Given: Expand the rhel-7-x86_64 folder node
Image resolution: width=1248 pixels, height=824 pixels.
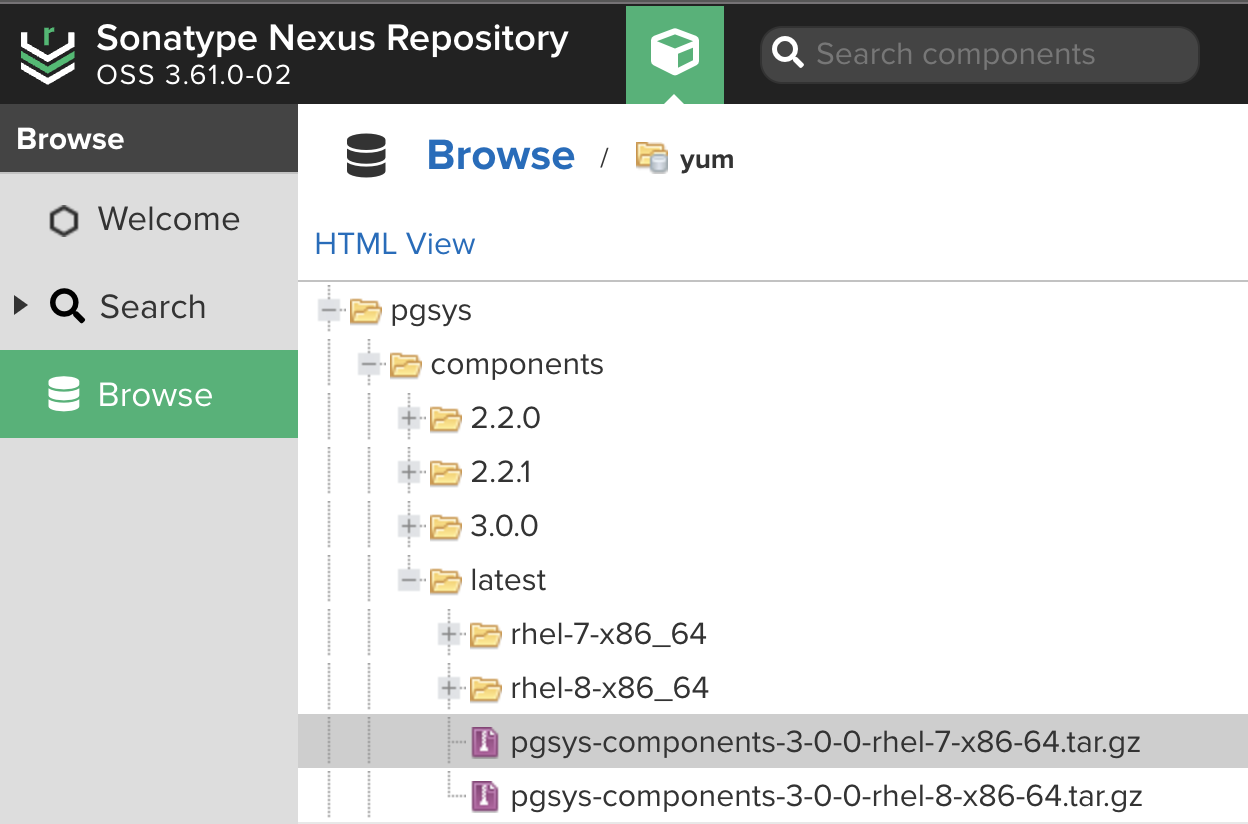Looking at the screenshot, I should tap(449, 634).
